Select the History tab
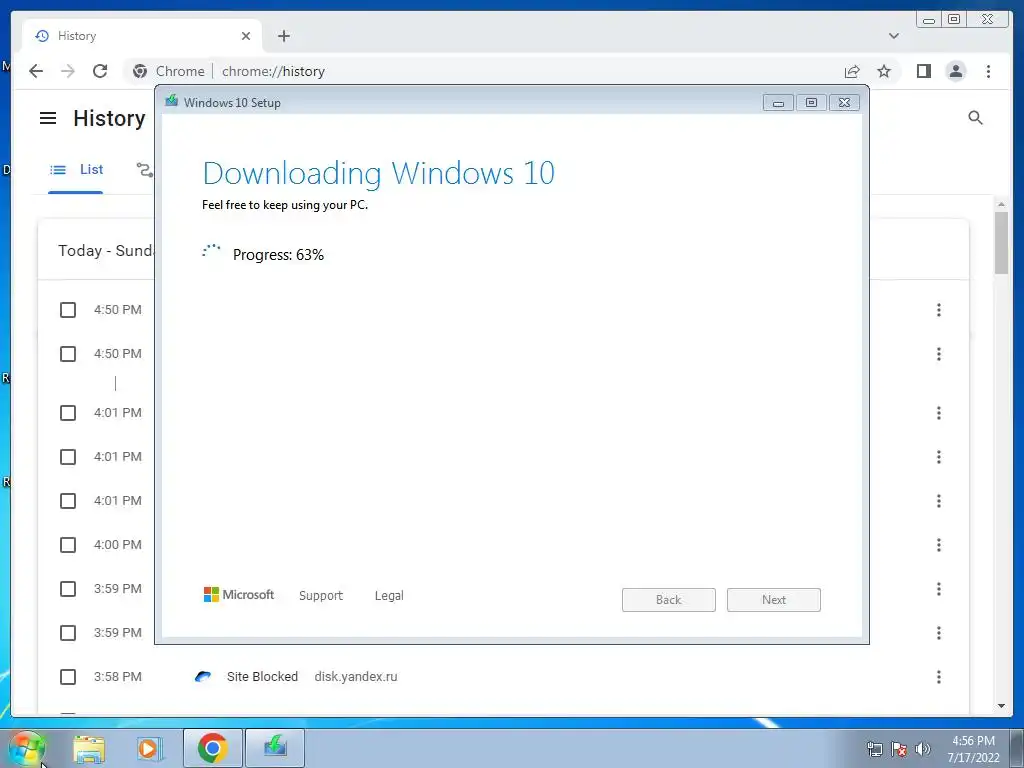This screenshot has height=768, width=1024. [142, 36]
